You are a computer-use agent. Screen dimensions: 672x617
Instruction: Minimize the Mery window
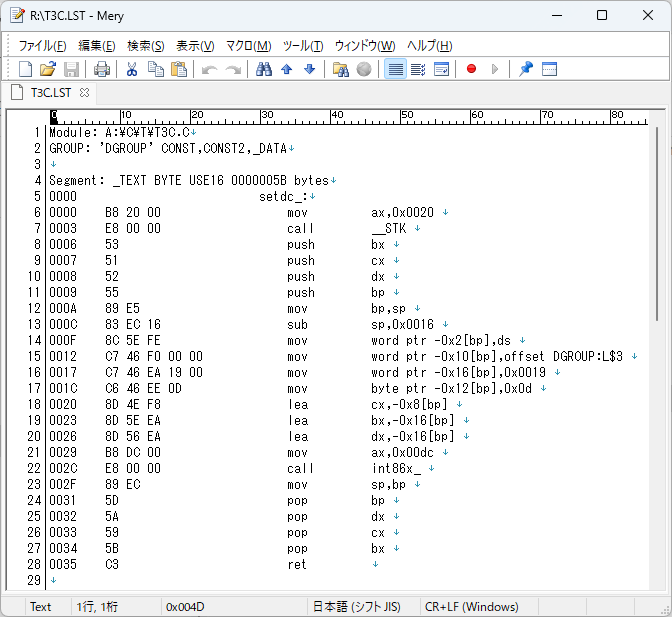pos(557,15)
